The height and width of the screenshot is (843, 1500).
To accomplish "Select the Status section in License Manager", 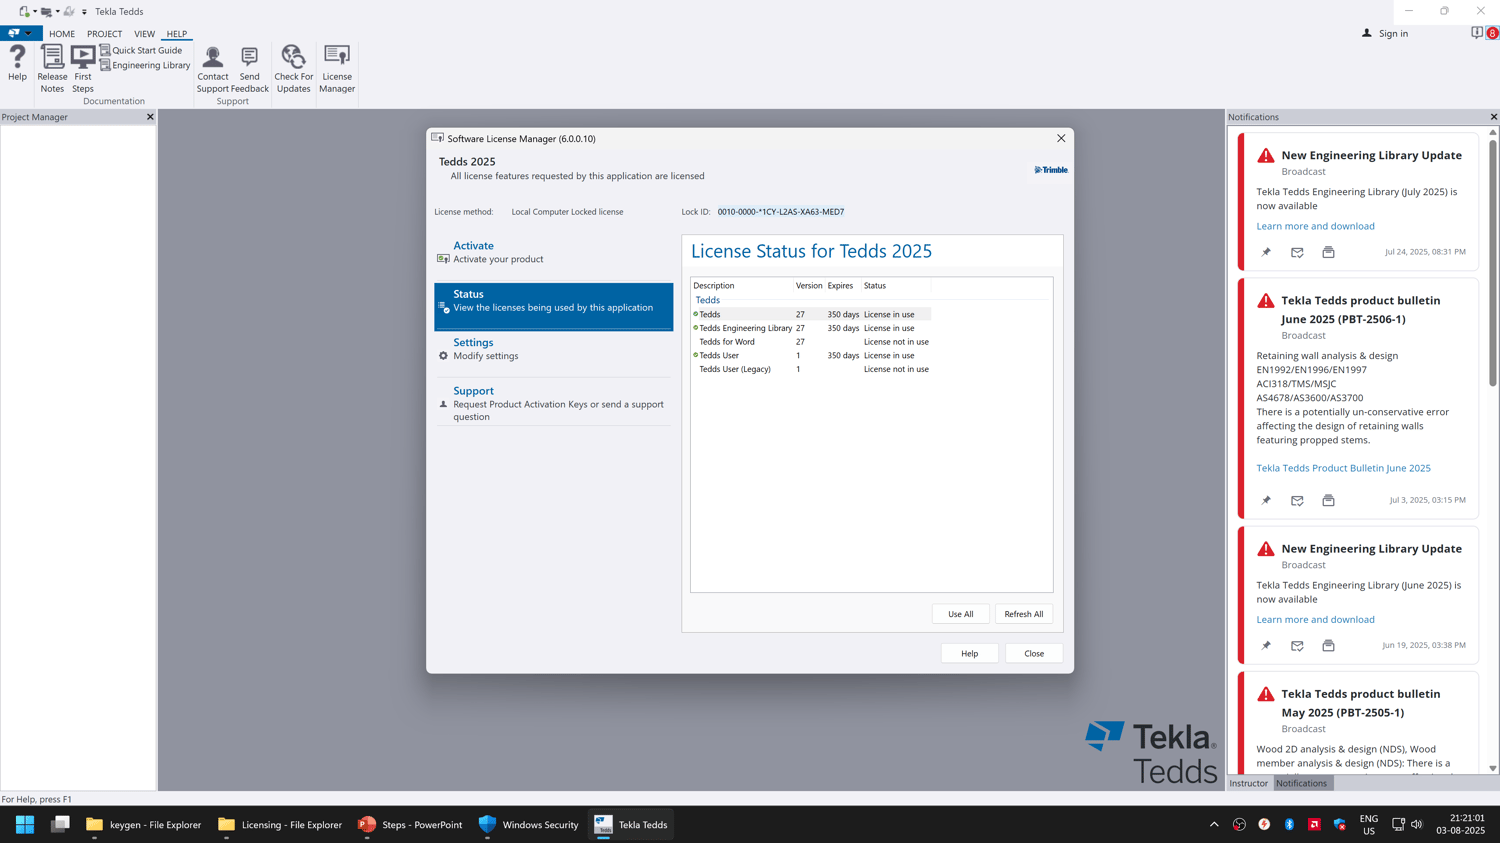I will pyautogui.click(x=553, y=306).
